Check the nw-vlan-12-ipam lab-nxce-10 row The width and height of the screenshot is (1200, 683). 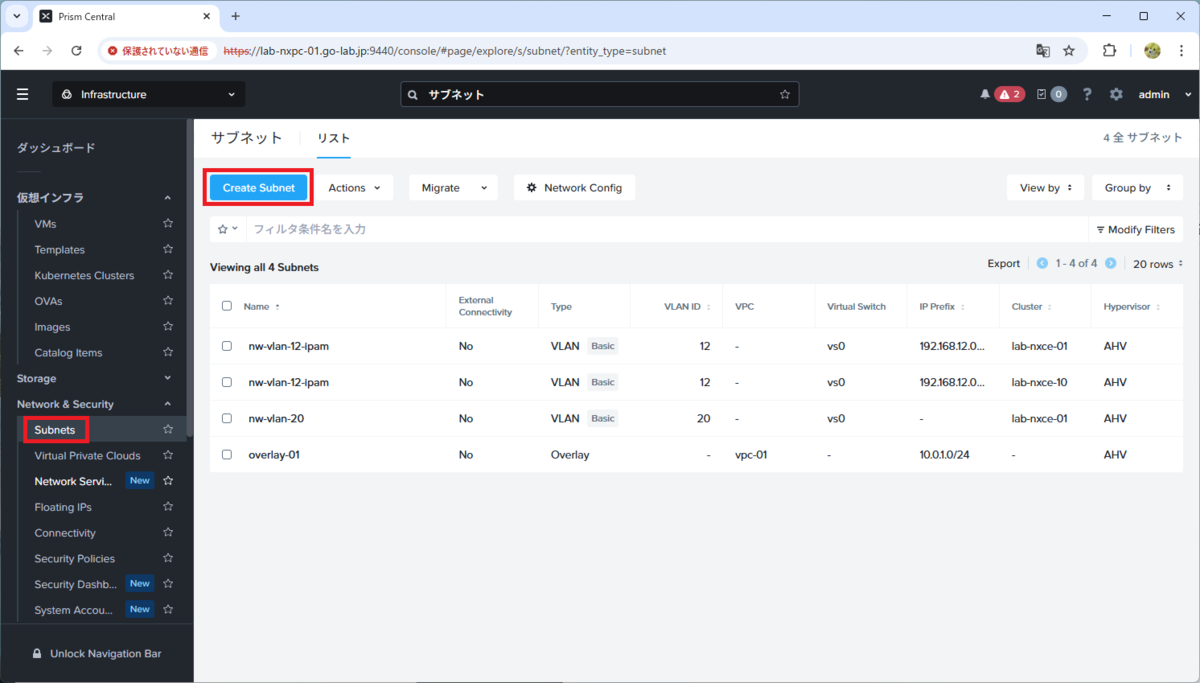coord(227,382)
